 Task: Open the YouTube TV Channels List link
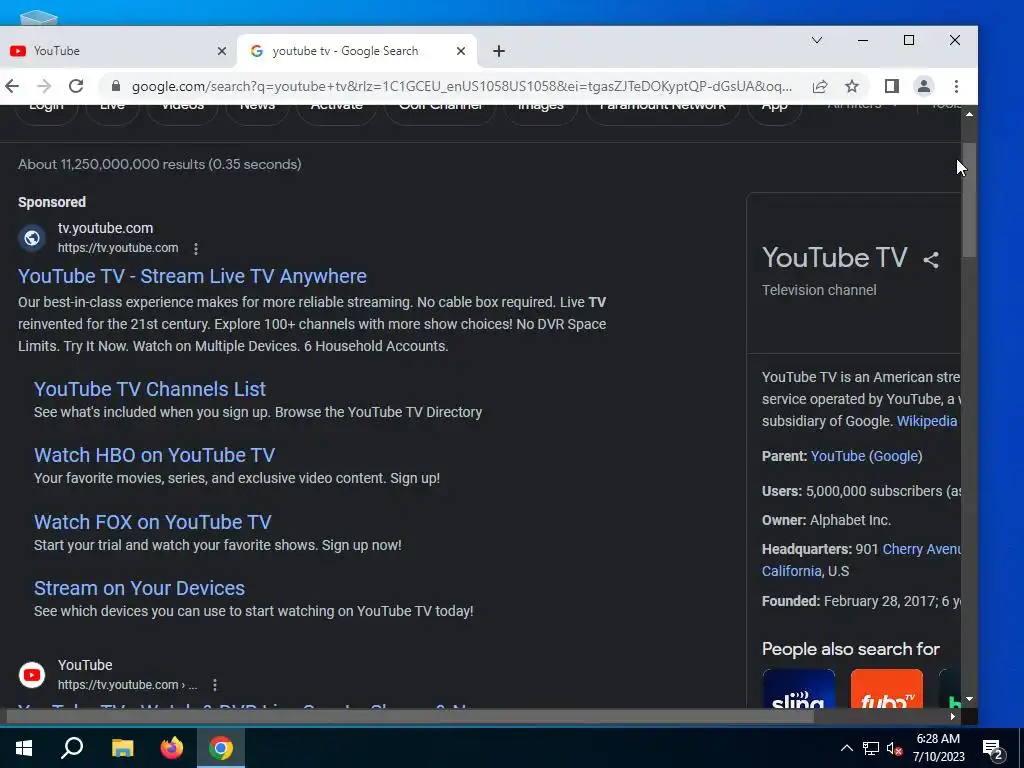(x=150, y=389)
